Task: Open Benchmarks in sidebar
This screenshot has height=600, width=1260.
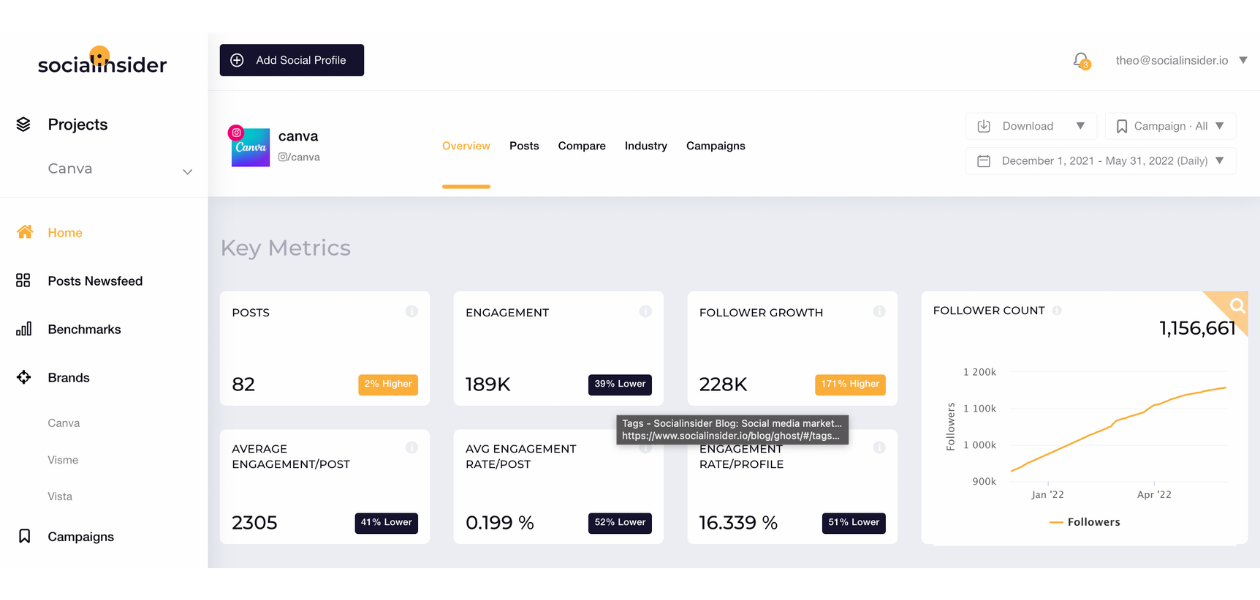Action: click(84, 329)
